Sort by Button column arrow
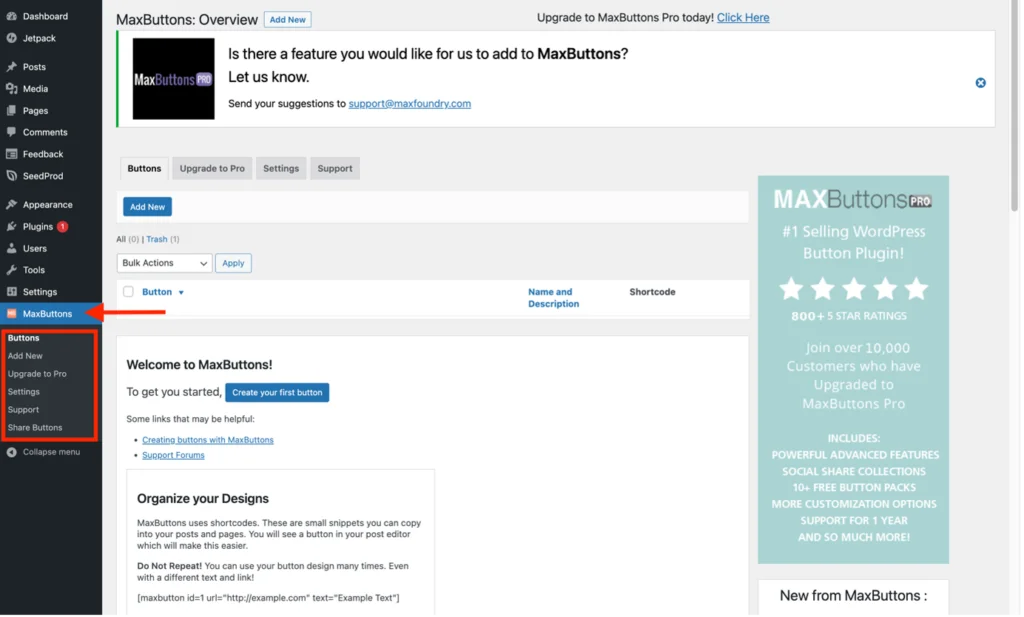This screenshot has width=1024, height=617. tap(182, 293)
